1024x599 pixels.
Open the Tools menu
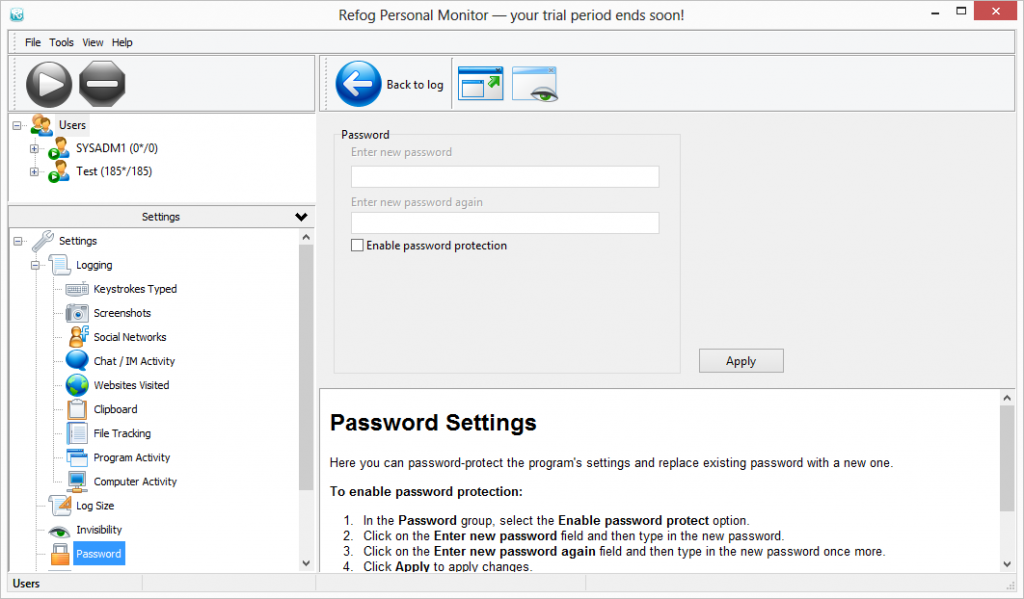coord(62,43)
